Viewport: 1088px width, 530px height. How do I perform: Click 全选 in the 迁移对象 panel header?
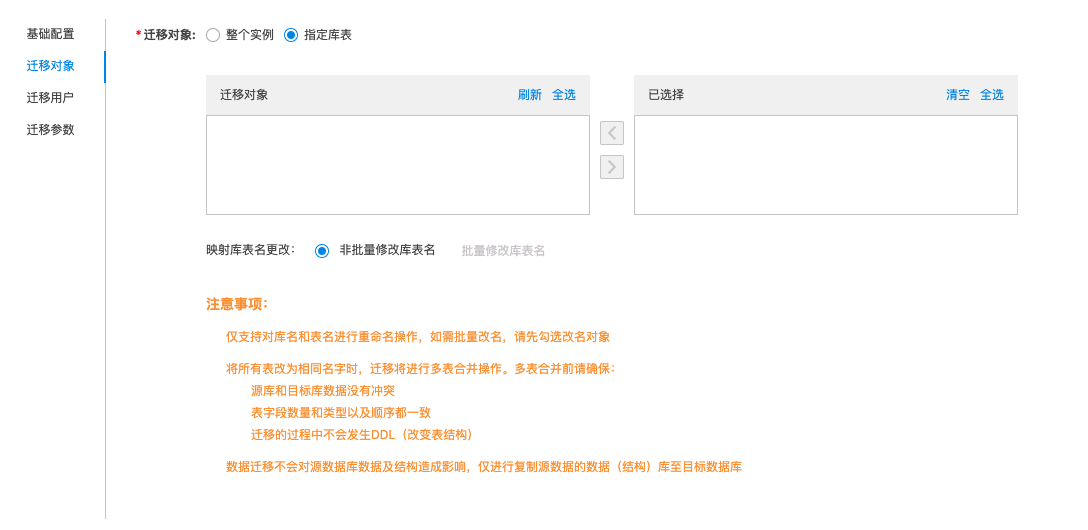click(564, 95)
